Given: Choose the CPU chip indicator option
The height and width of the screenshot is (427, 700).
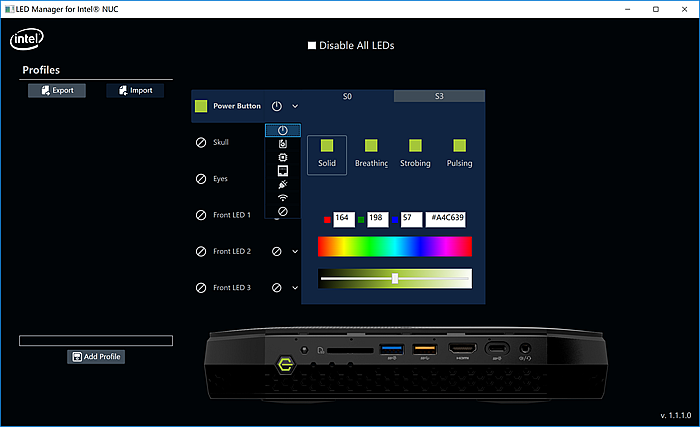Looking at the screenshot, I should (x=283, y=157).
